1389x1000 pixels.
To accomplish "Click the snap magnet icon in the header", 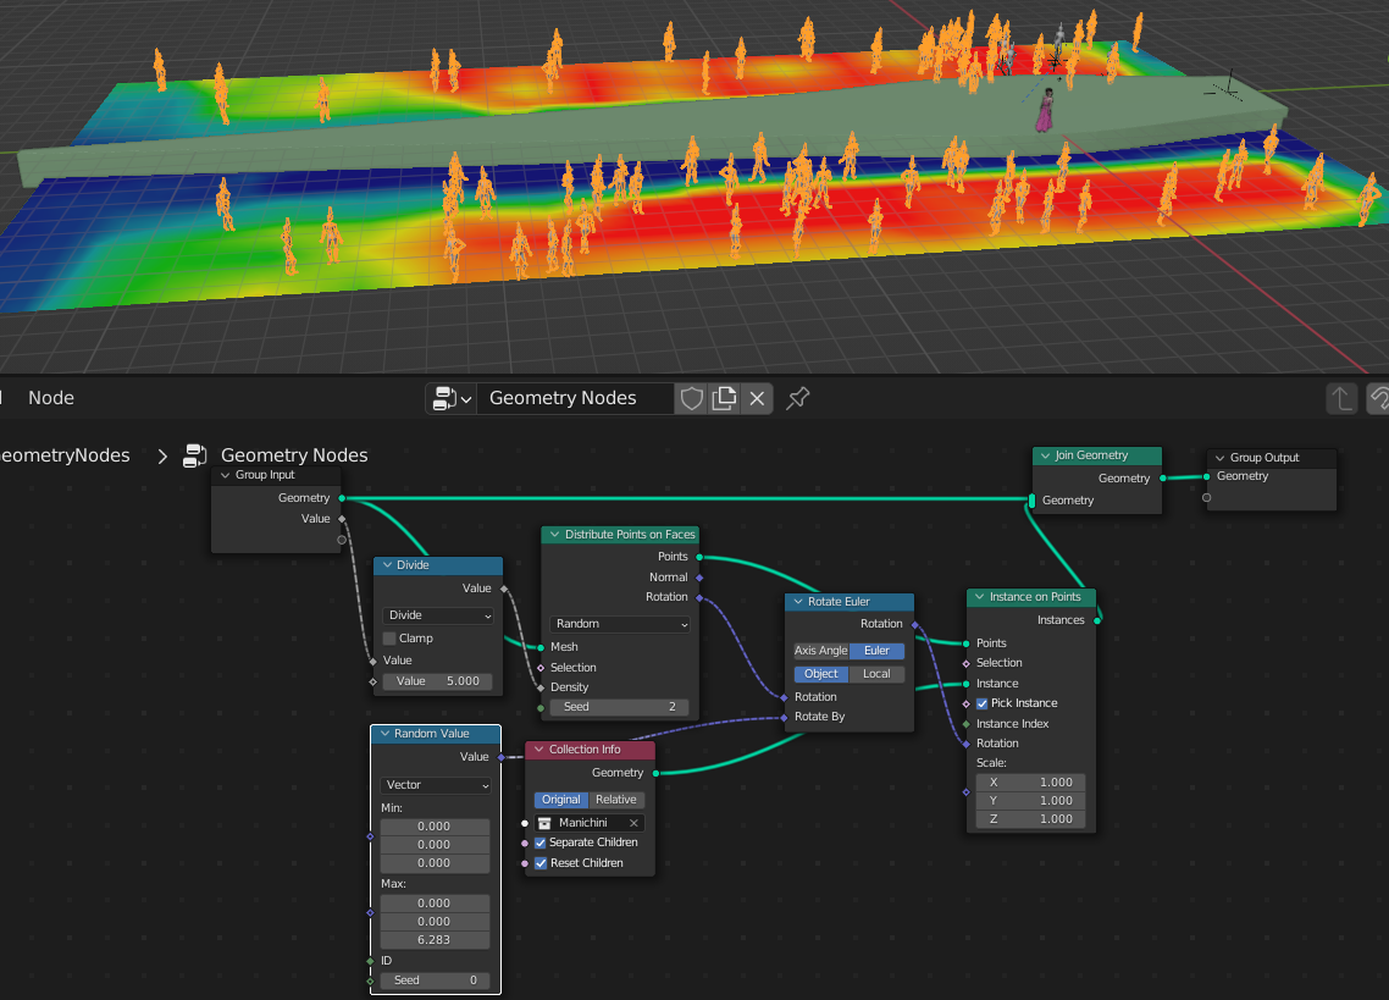I will point(1380,398).
